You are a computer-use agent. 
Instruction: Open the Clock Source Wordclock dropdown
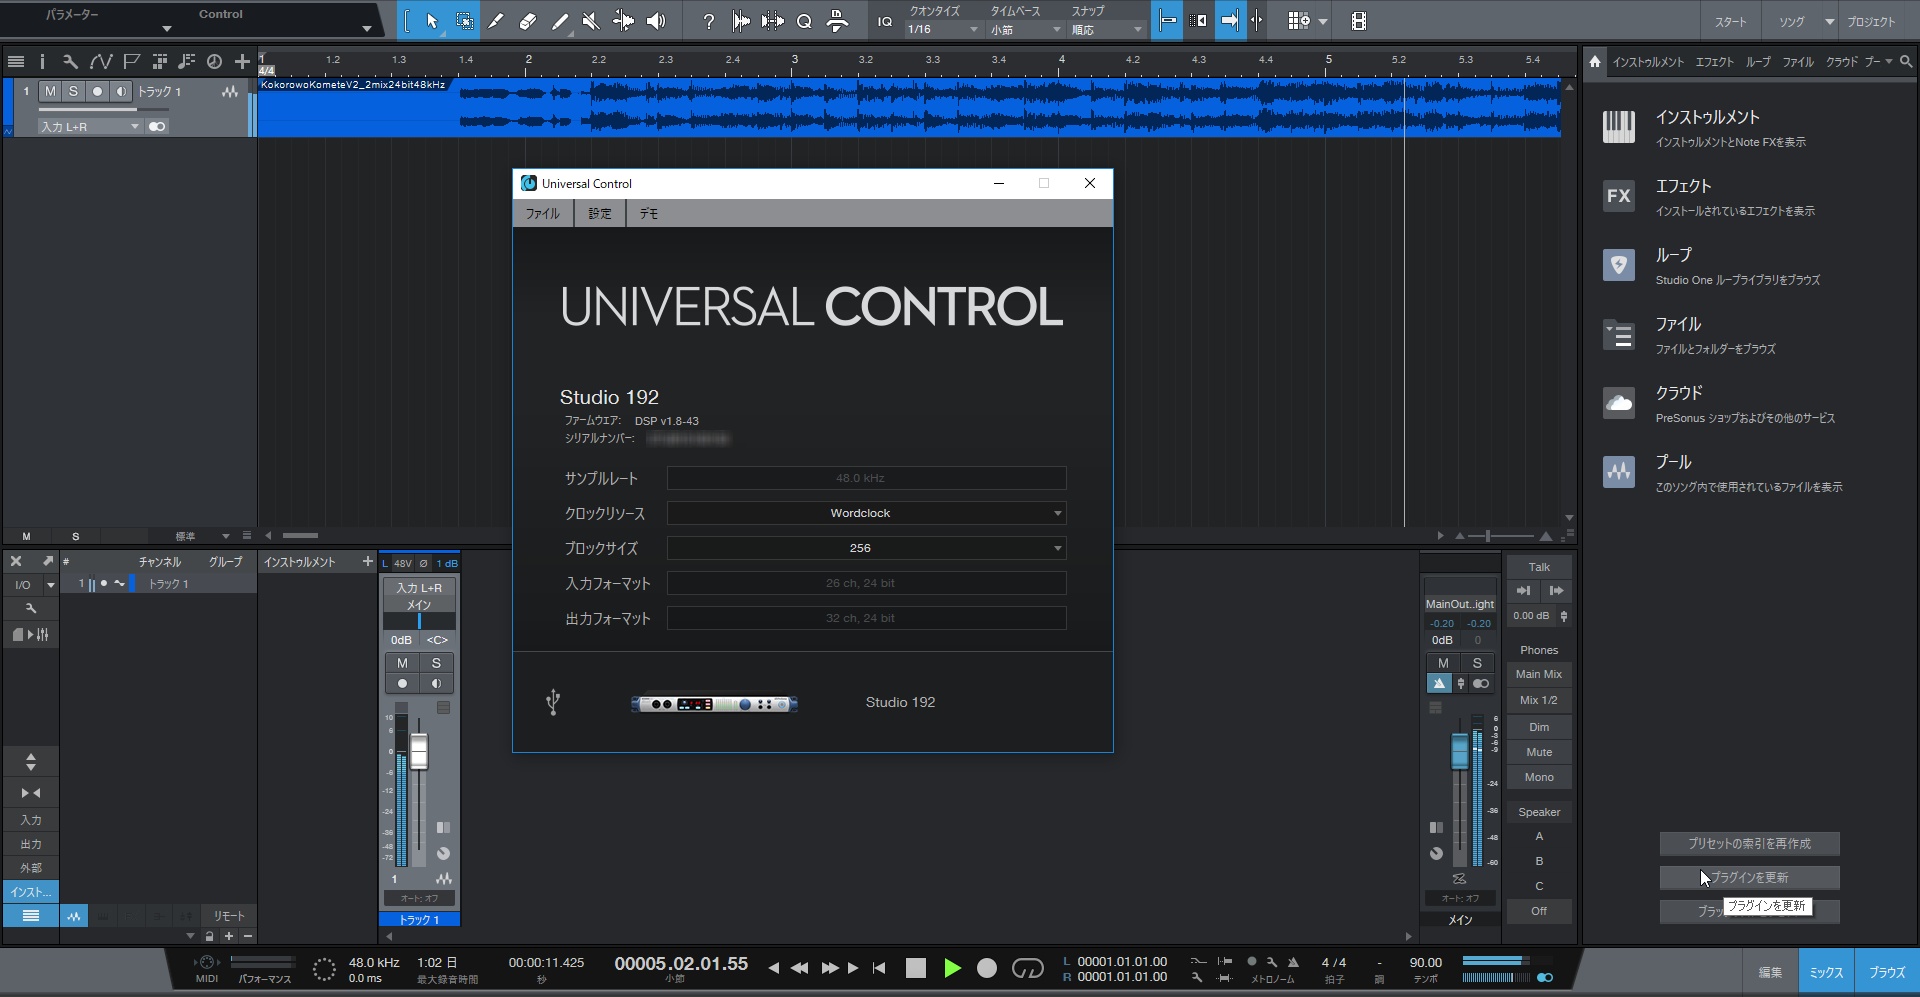(866, 513)
